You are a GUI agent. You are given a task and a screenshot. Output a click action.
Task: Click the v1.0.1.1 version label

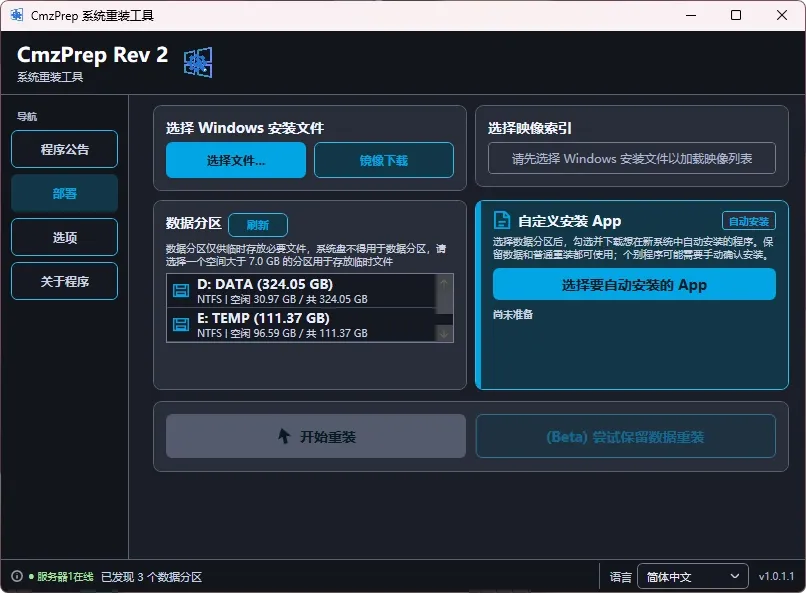(x=776, y=576)
